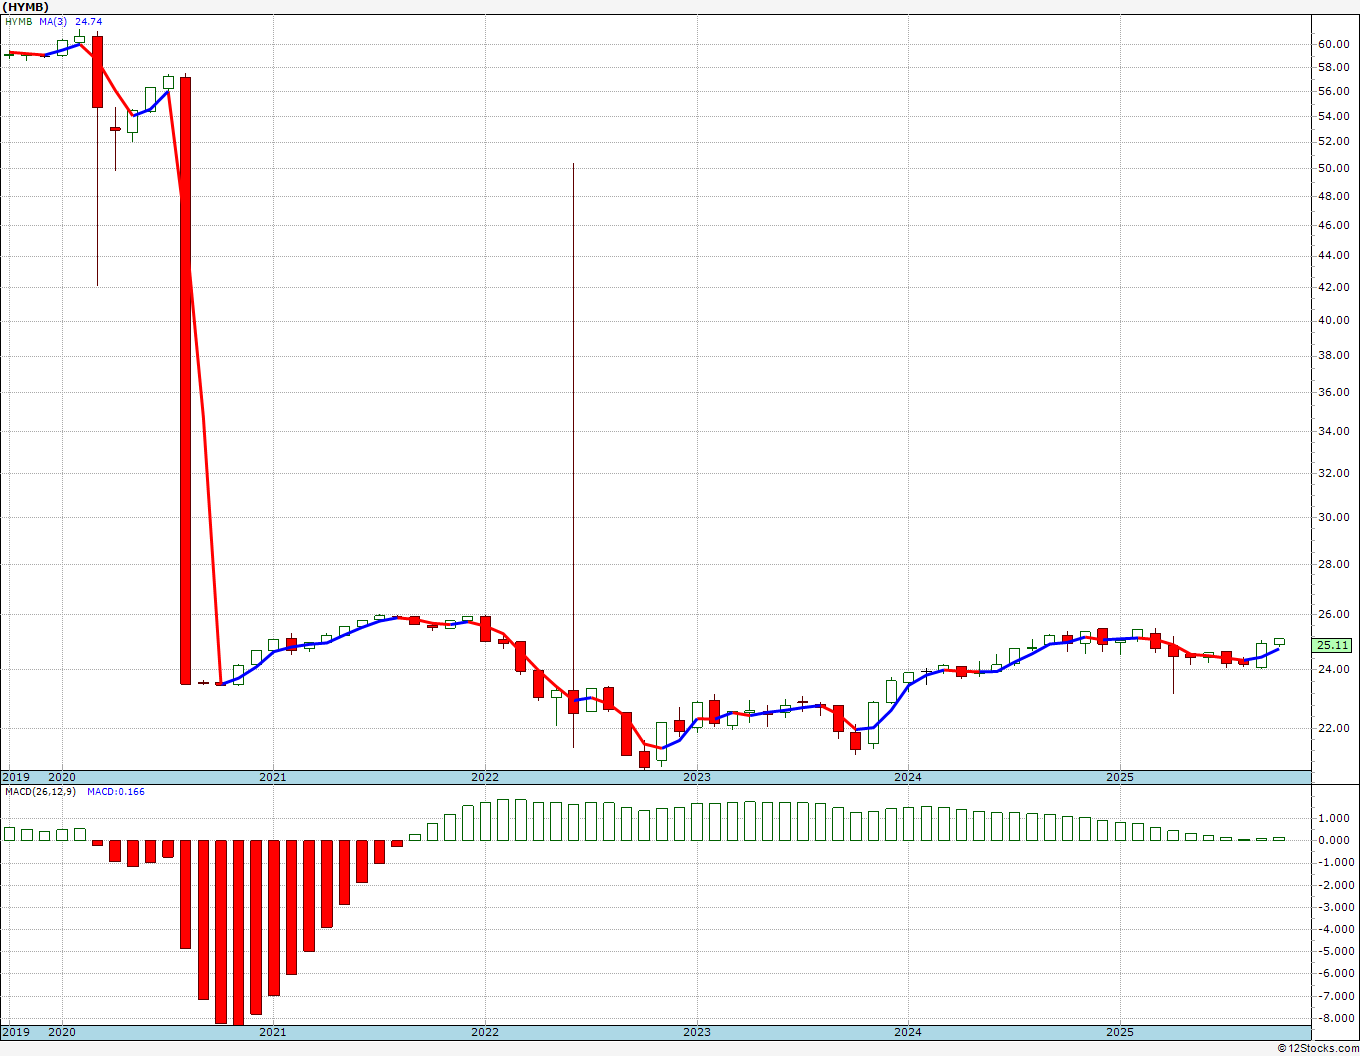The width and height of the screenshot is (1360, 1056).
Task: Click the 25.11 current price tag
Action: point(1334,646)
